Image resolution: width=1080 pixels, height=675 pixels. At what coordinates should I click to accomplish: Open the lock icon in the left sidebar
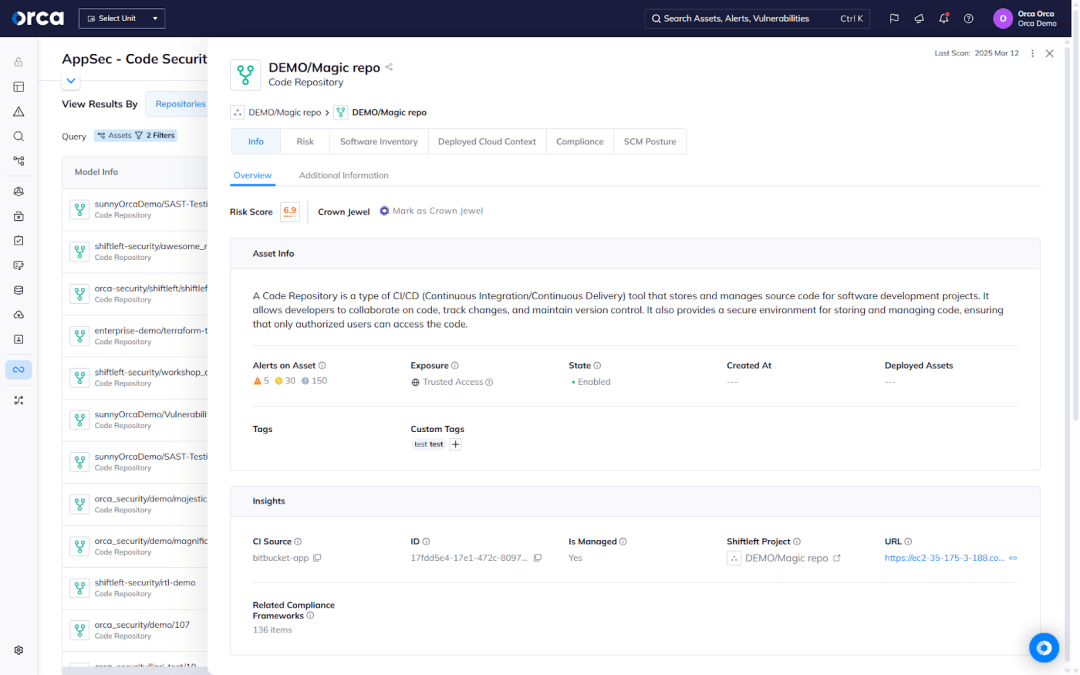pyautogui.click(x=19, y=62)
